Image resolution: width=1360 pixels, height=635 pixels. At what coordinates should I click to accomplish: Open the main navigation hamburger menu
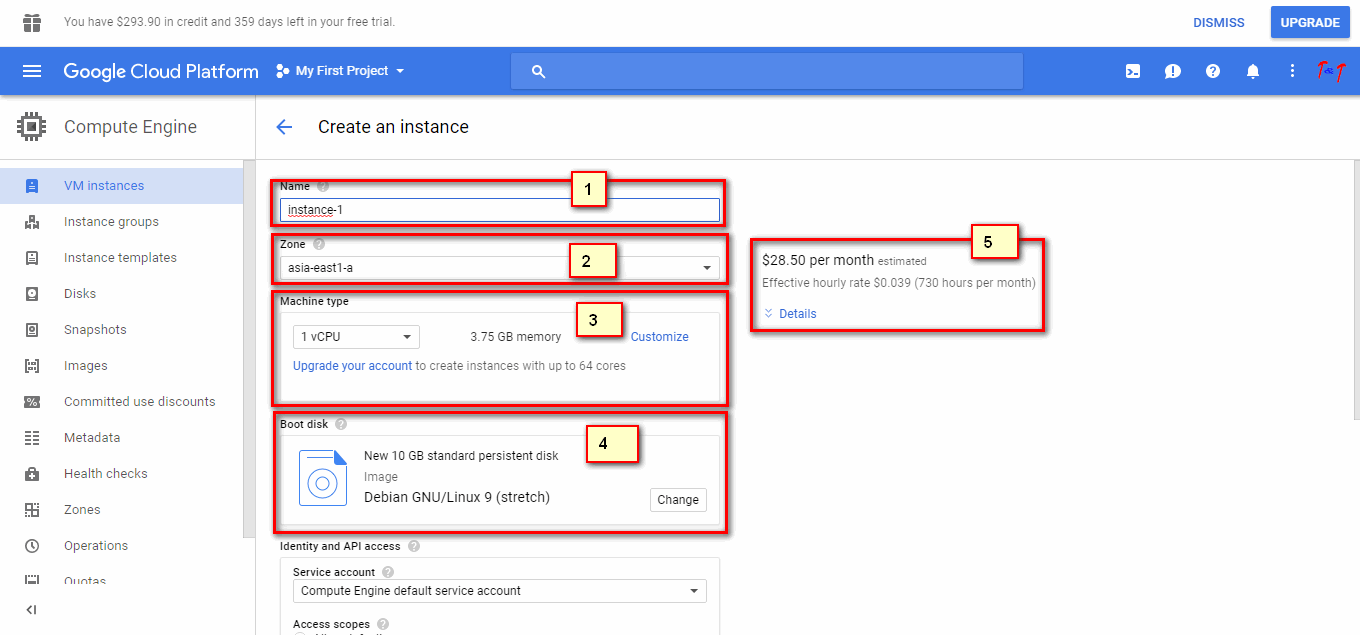click(x=32, y=71)
